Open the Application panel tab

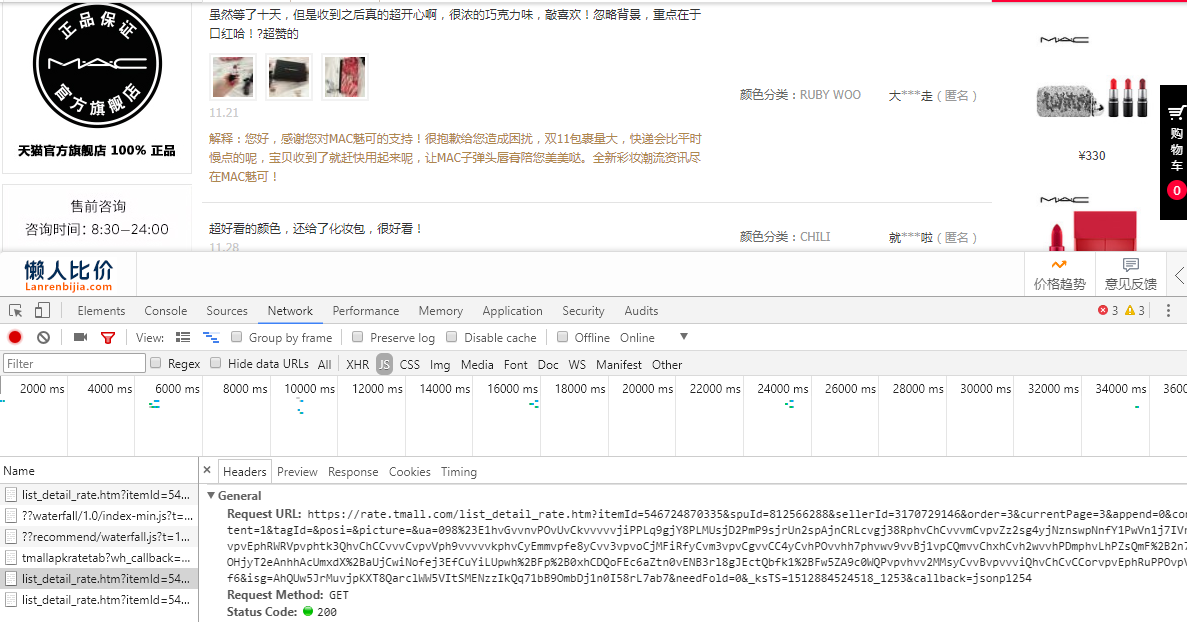512,311
